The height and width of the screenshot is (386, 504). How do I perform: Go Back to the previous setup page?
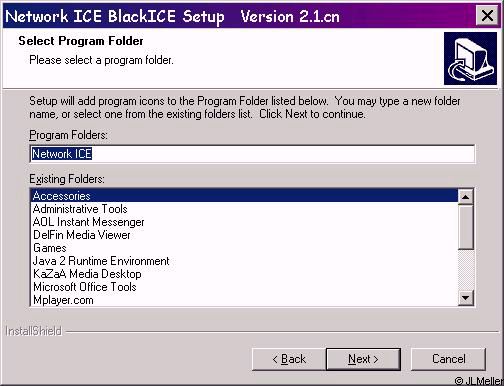pyautogui.click(x=289, y=359)
